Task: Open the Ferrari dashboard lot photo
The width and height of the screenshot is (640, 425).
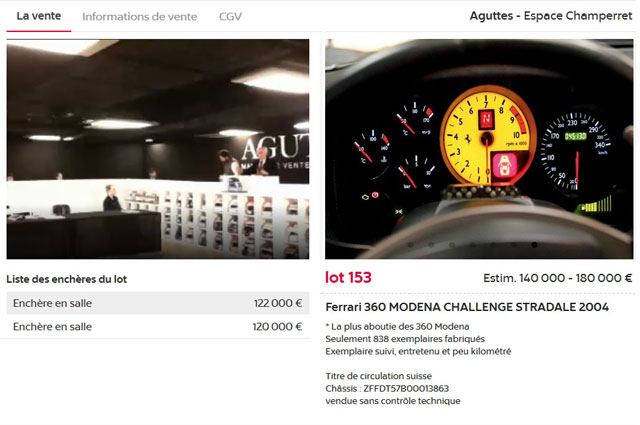Action: [x=479, y=149]
